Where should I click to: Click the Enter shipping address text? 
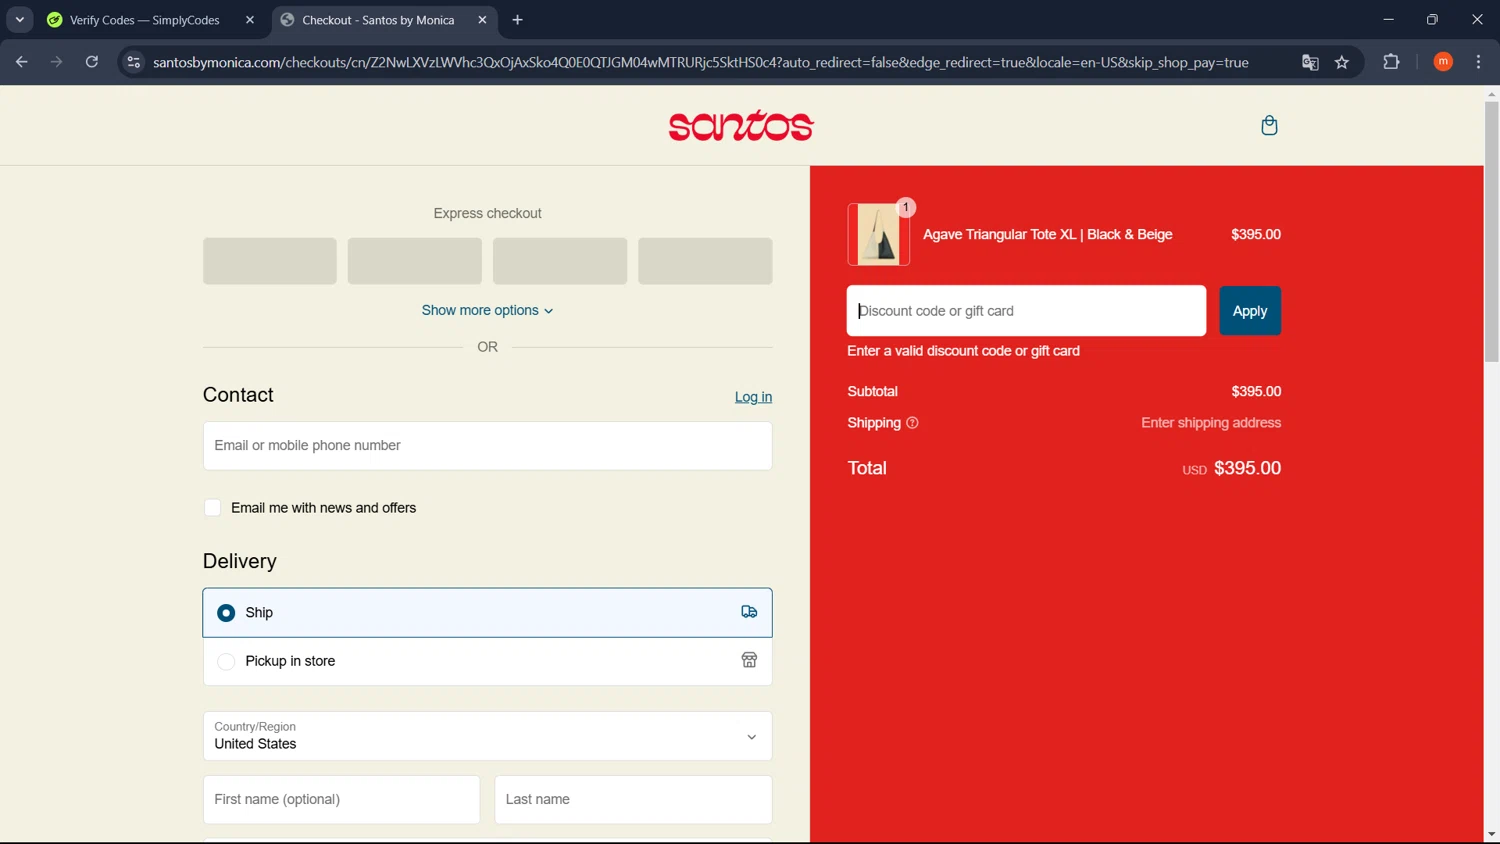pos(1211,423)
